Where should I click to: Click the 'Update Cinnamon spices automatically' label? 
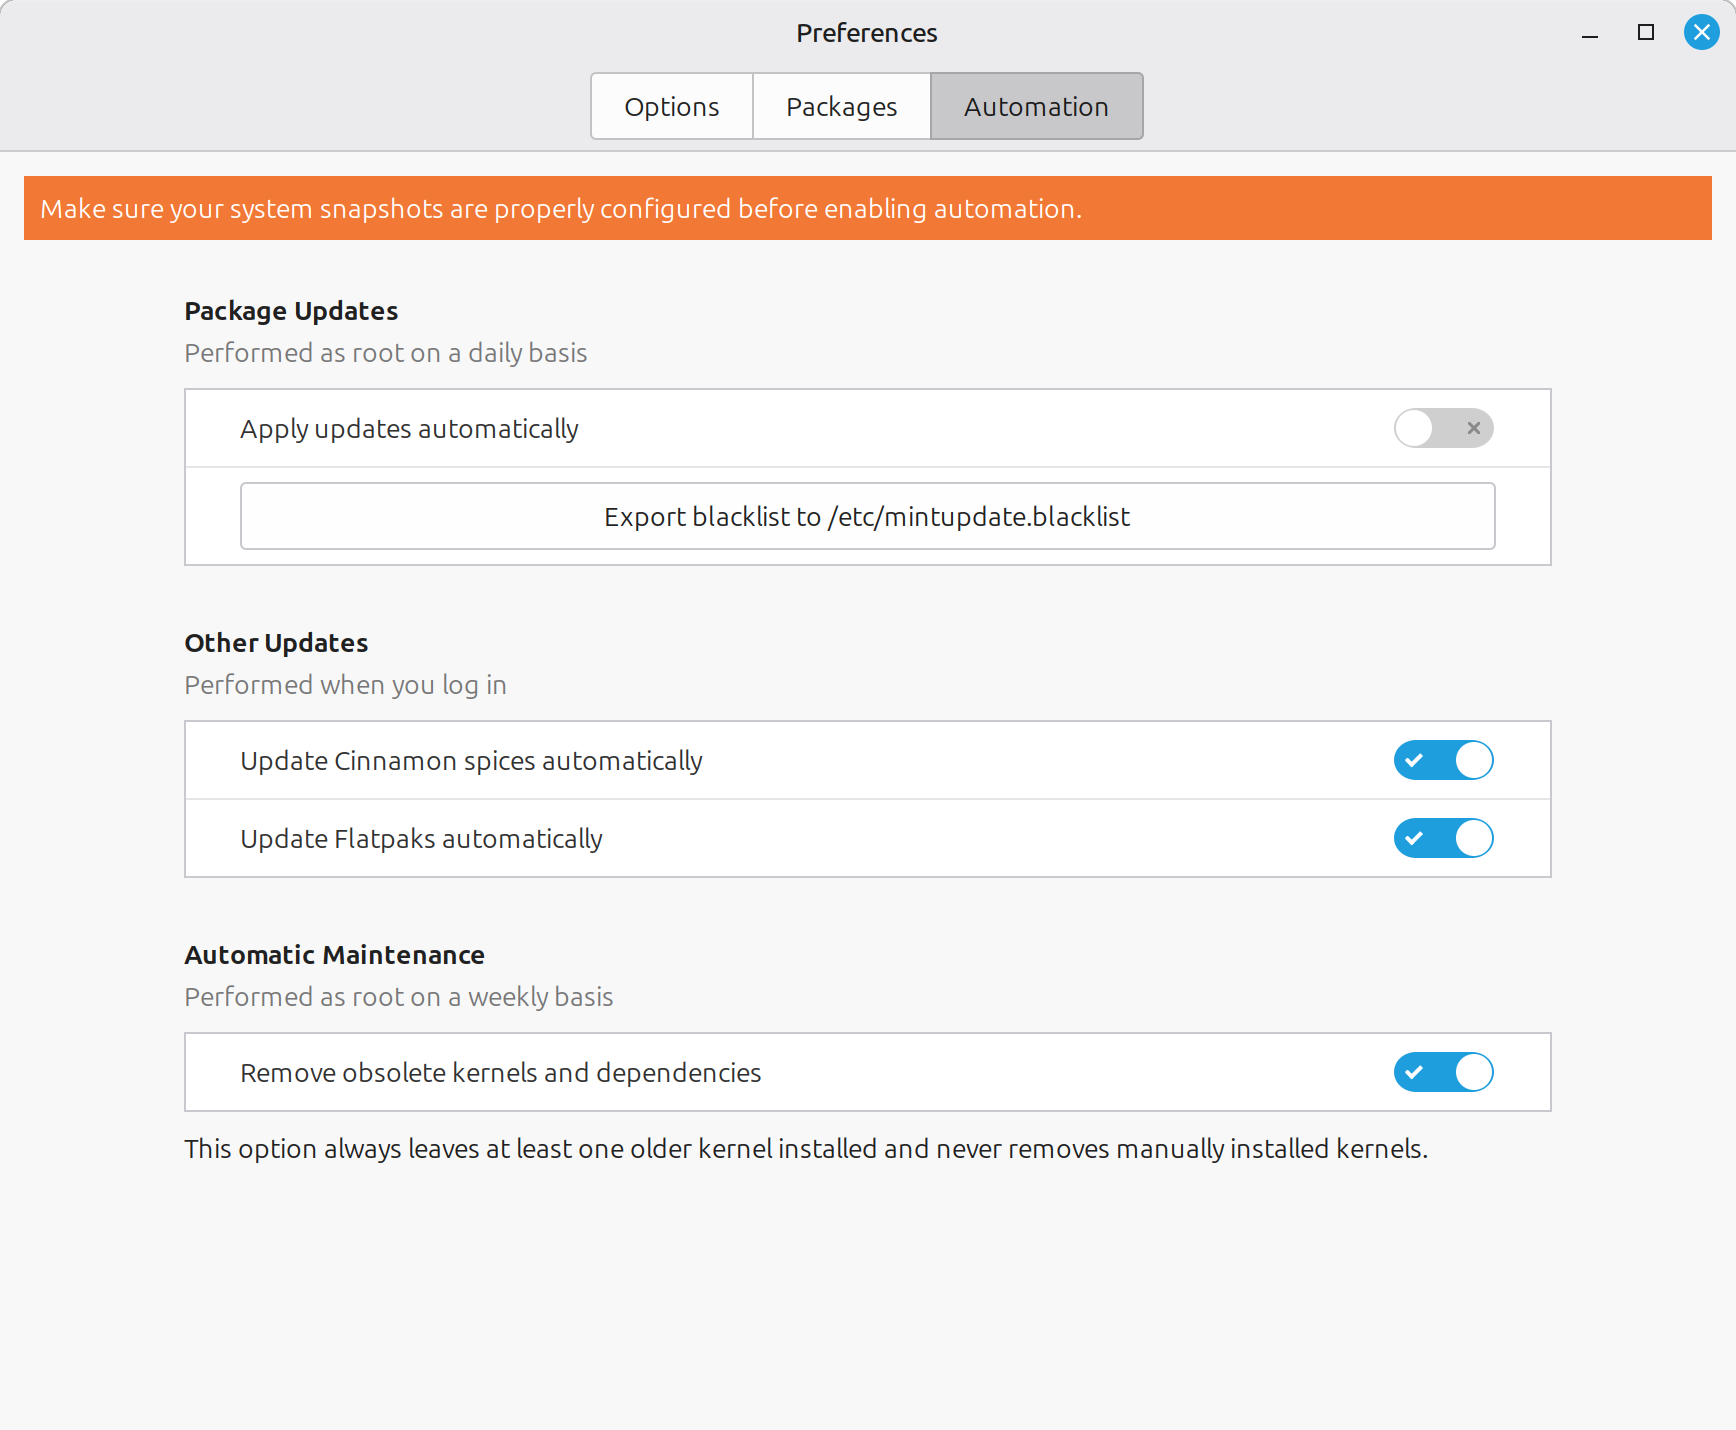coord(472,761)
